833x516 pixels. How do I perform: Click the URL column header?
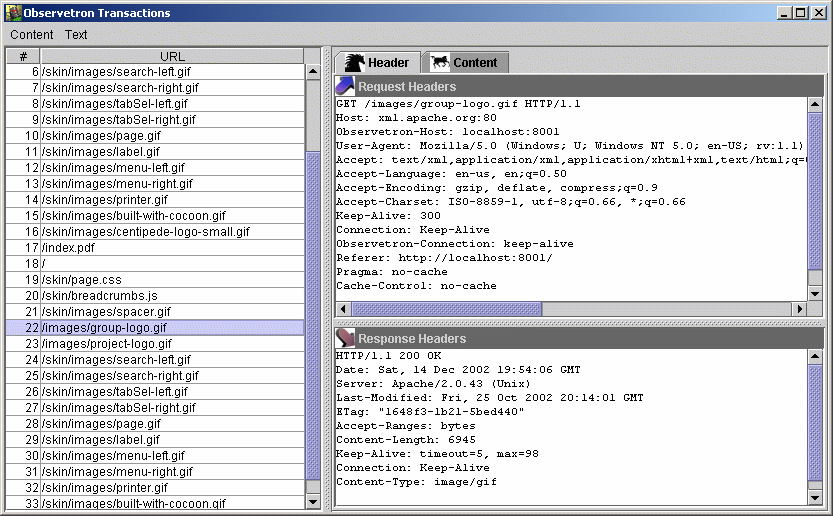172,56
